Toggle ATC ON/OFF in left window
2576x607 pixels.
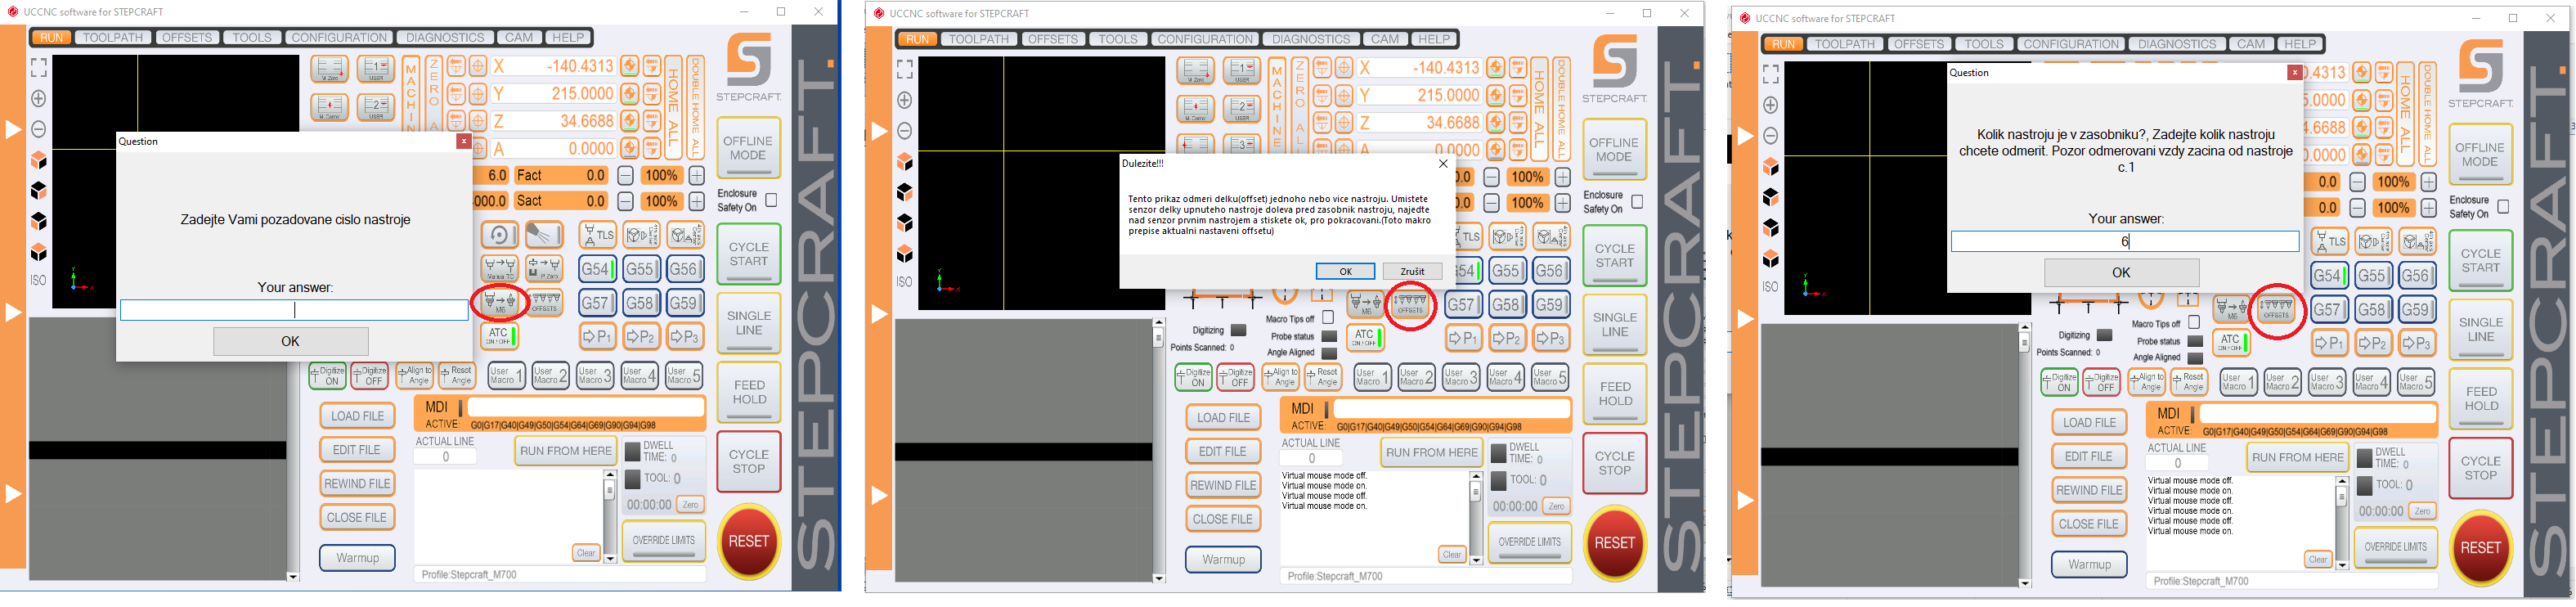pyautogui.click(x=499, y=337)
